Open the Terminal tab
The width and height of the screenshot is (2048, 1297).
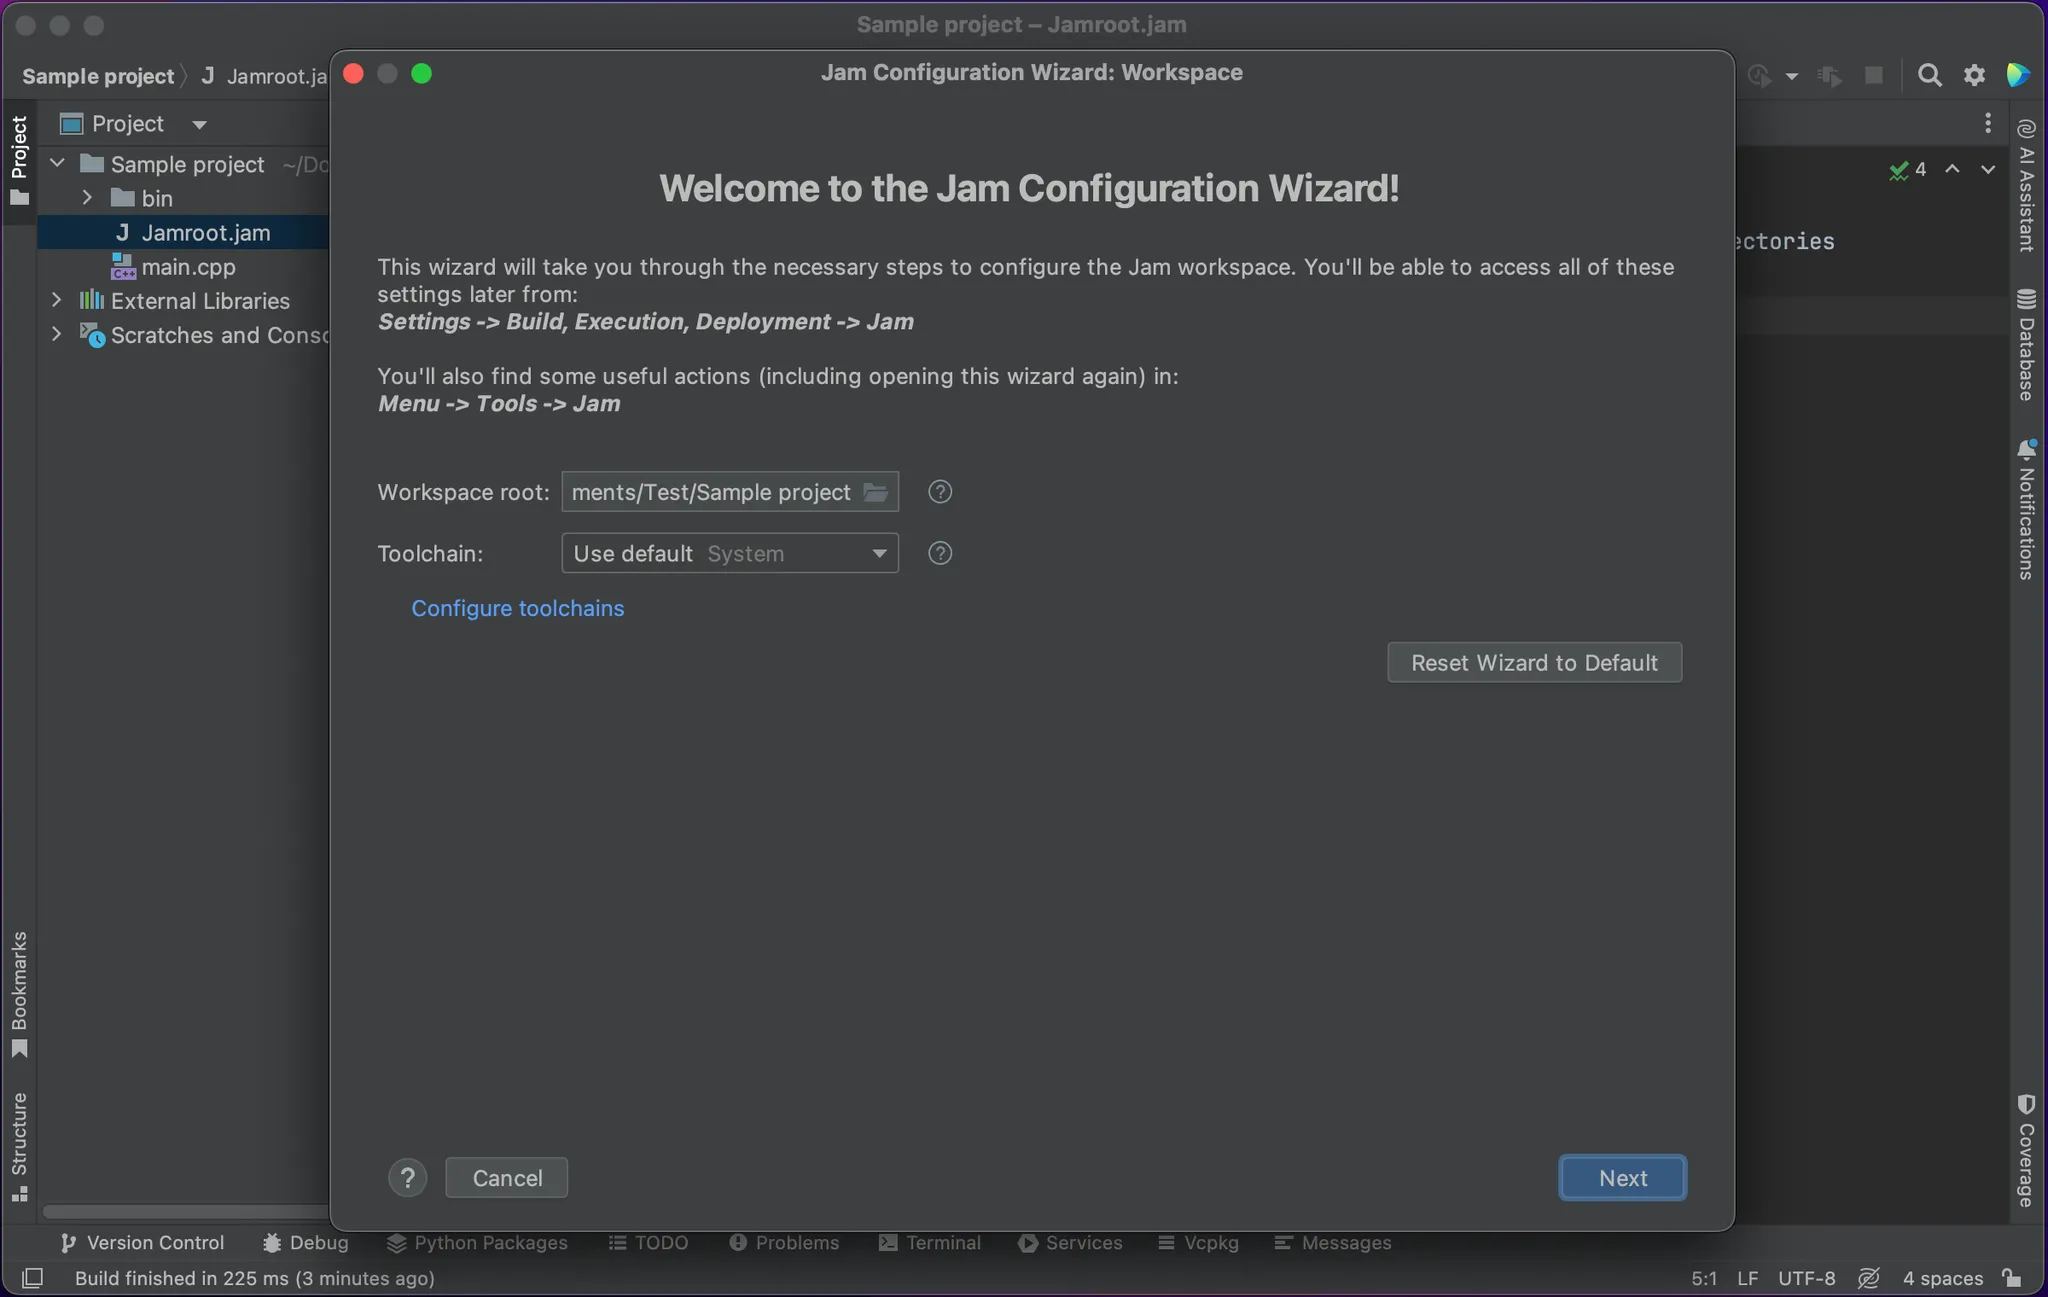pos(930,1243)
